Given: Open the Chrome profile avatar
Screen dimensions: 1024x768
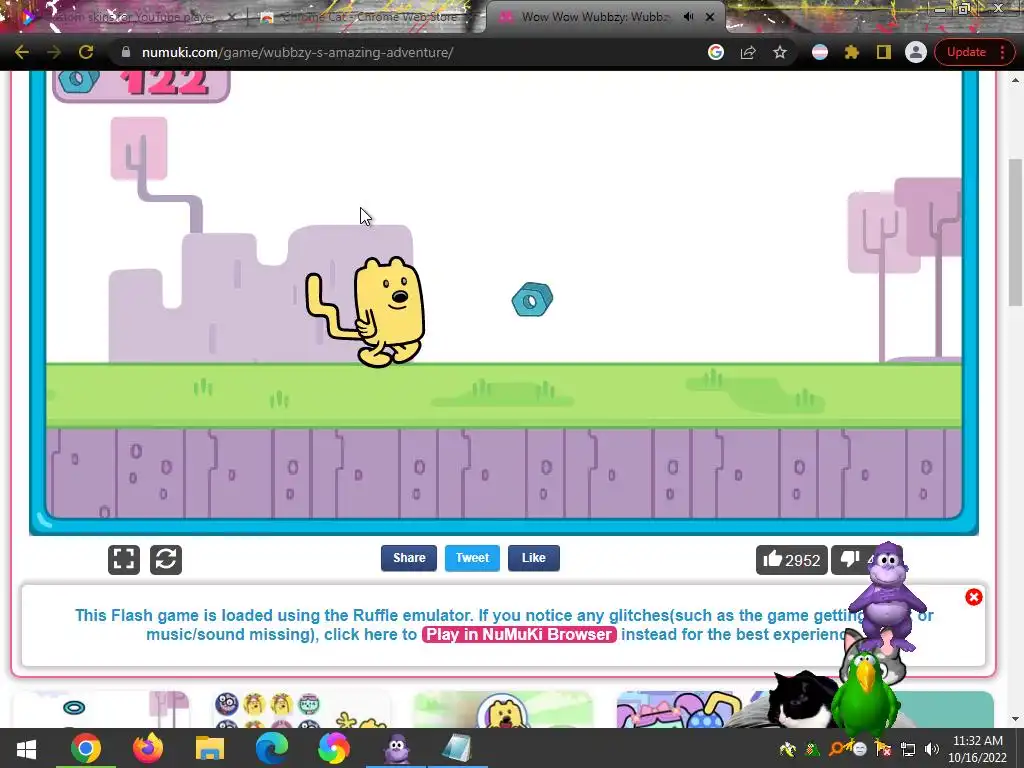Looking at the screenshot, I should (x=916, y=52).
